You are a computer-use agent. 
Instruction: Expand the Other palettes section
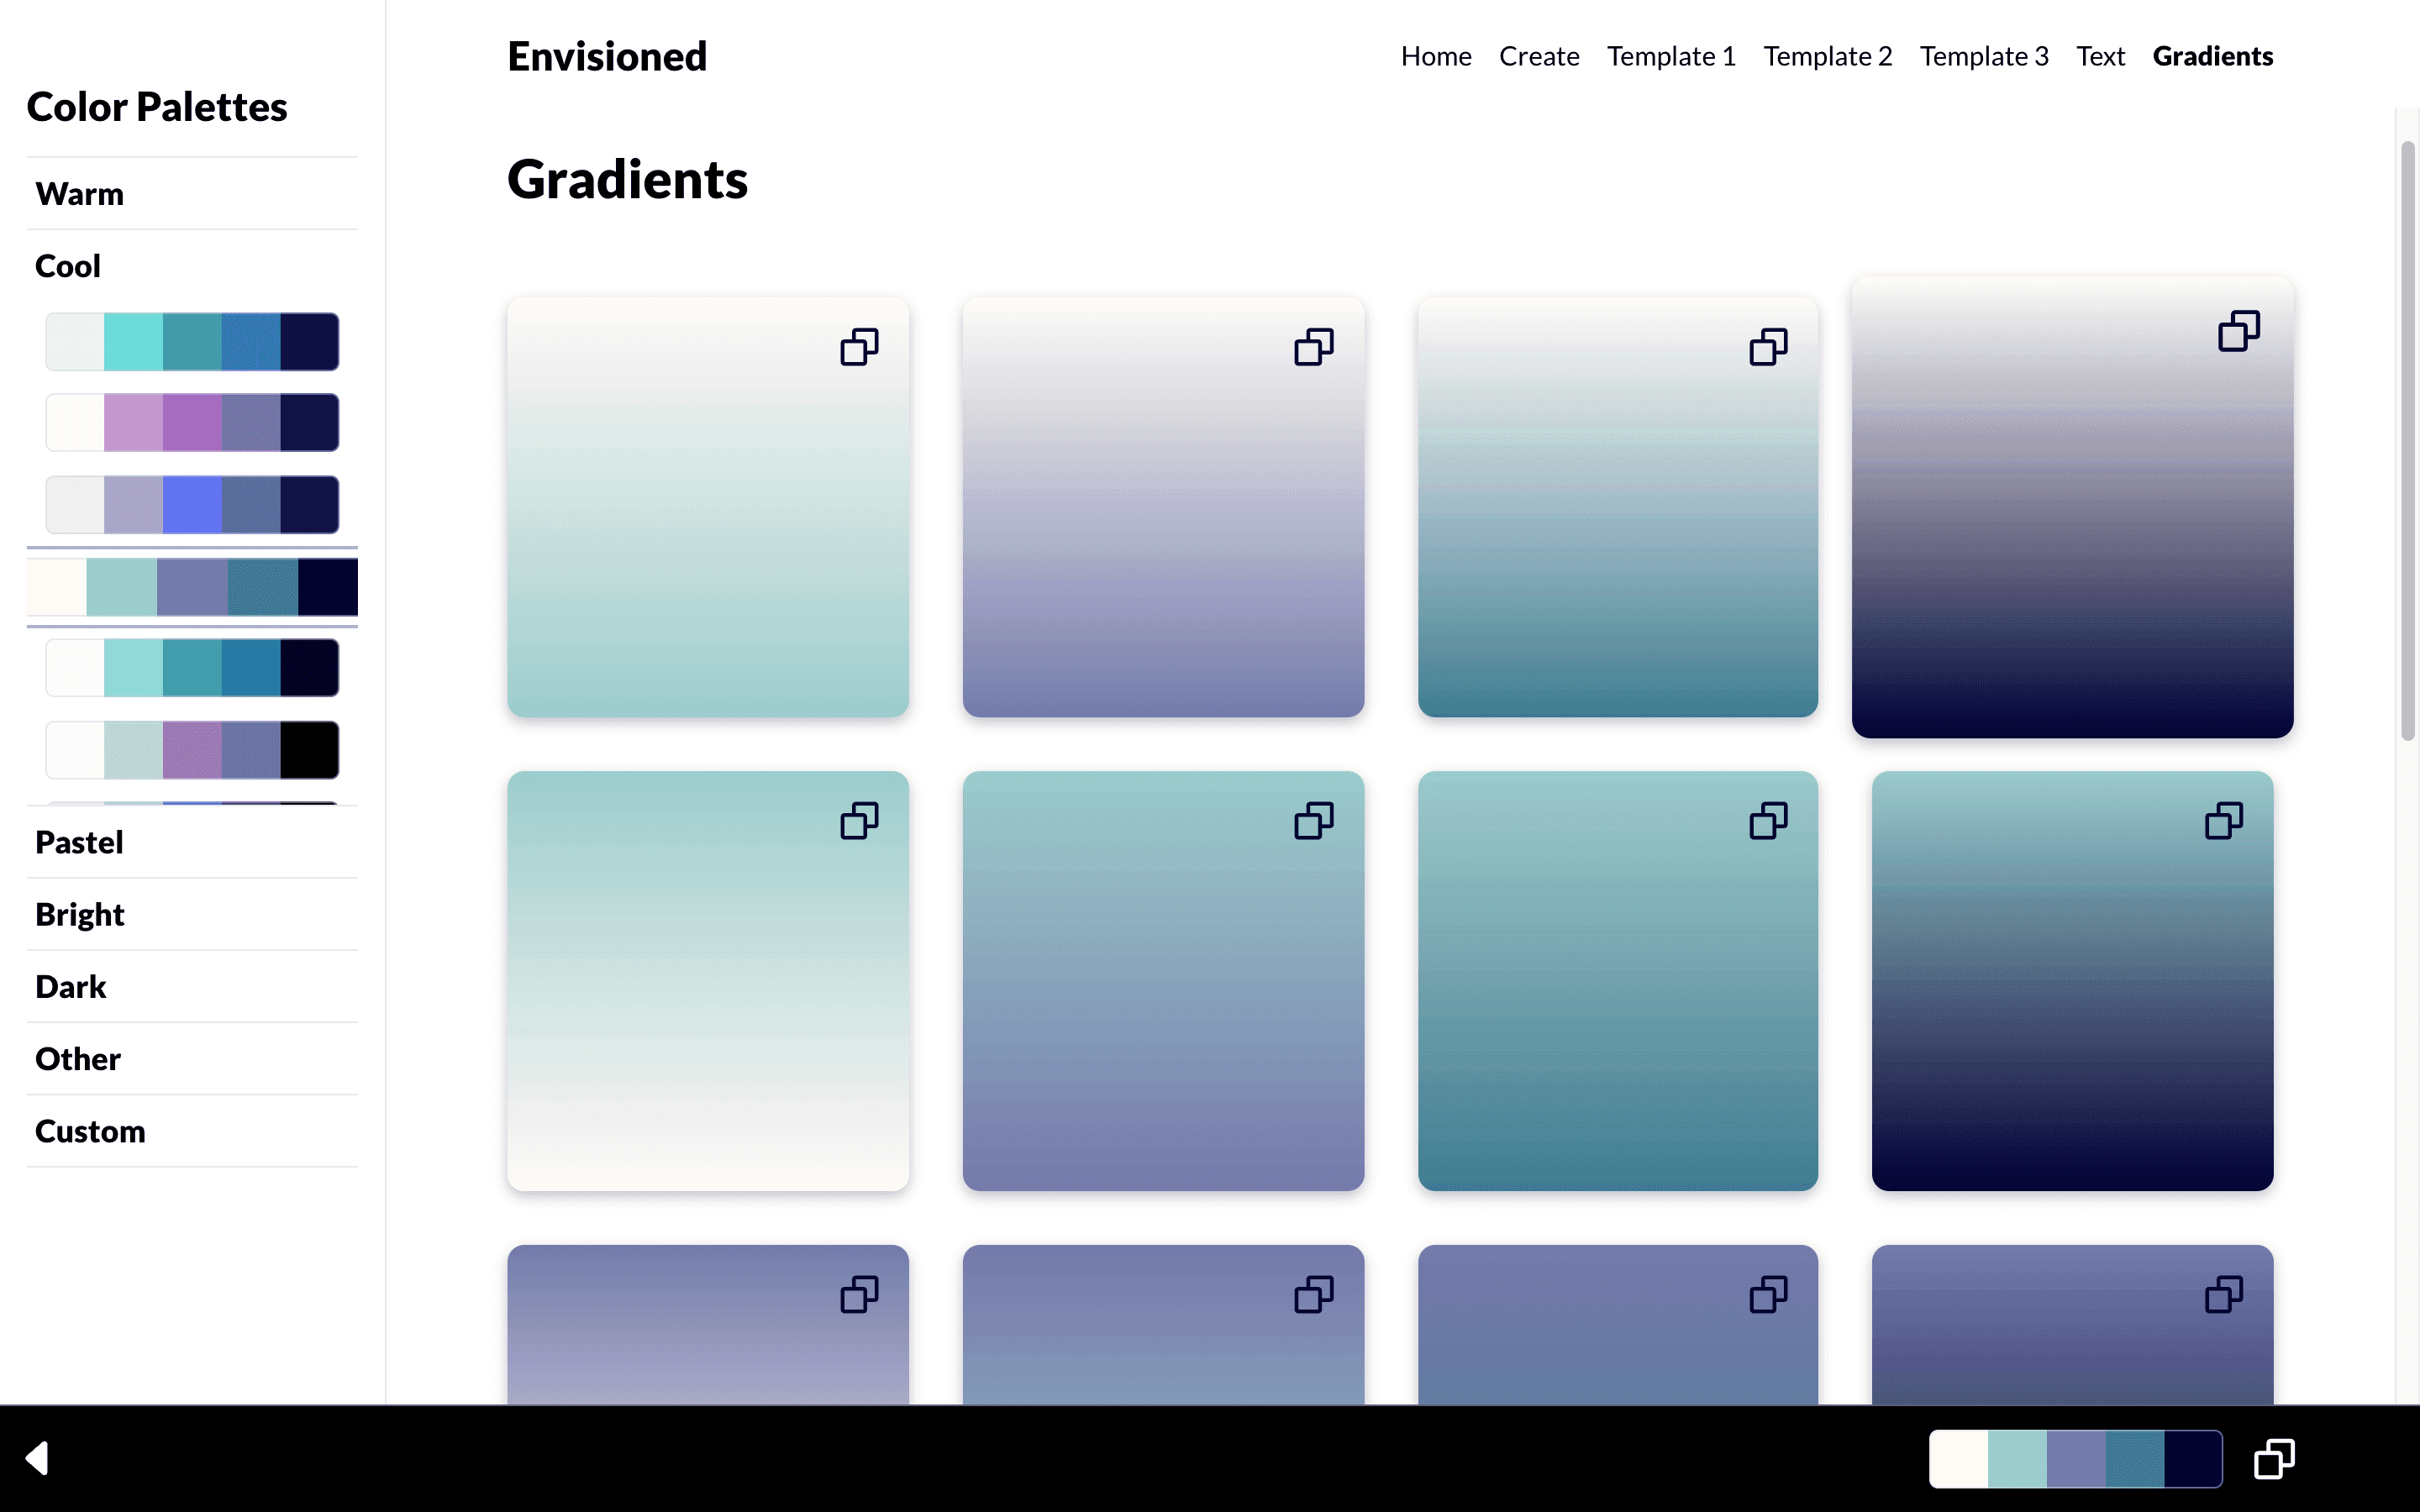pyautogui.click(x=192, y=1058)
